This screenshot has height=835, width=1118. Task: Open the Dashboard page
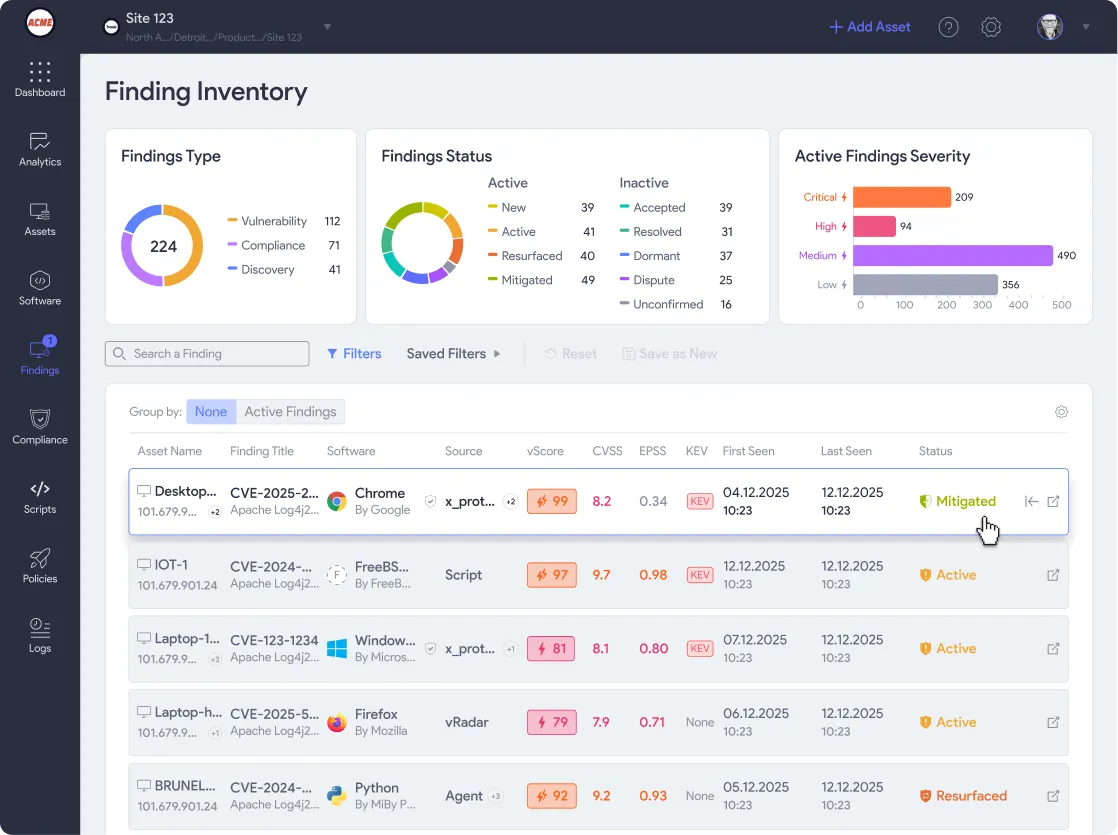pyautogui.click(x=40, y=79)
